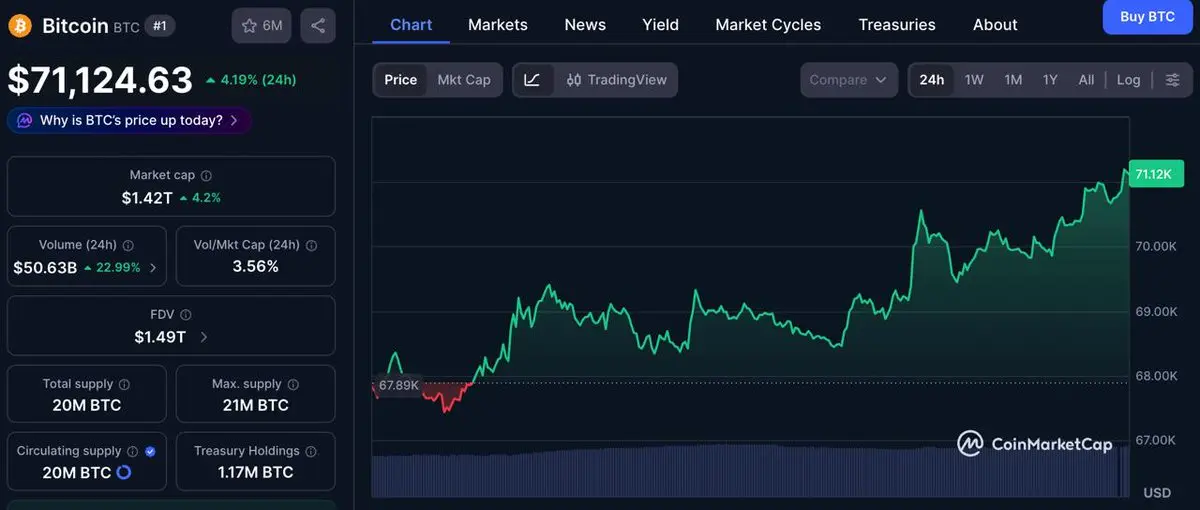Open the Treasuries tab
1200x510 pixels.
(x=897, y=24)
